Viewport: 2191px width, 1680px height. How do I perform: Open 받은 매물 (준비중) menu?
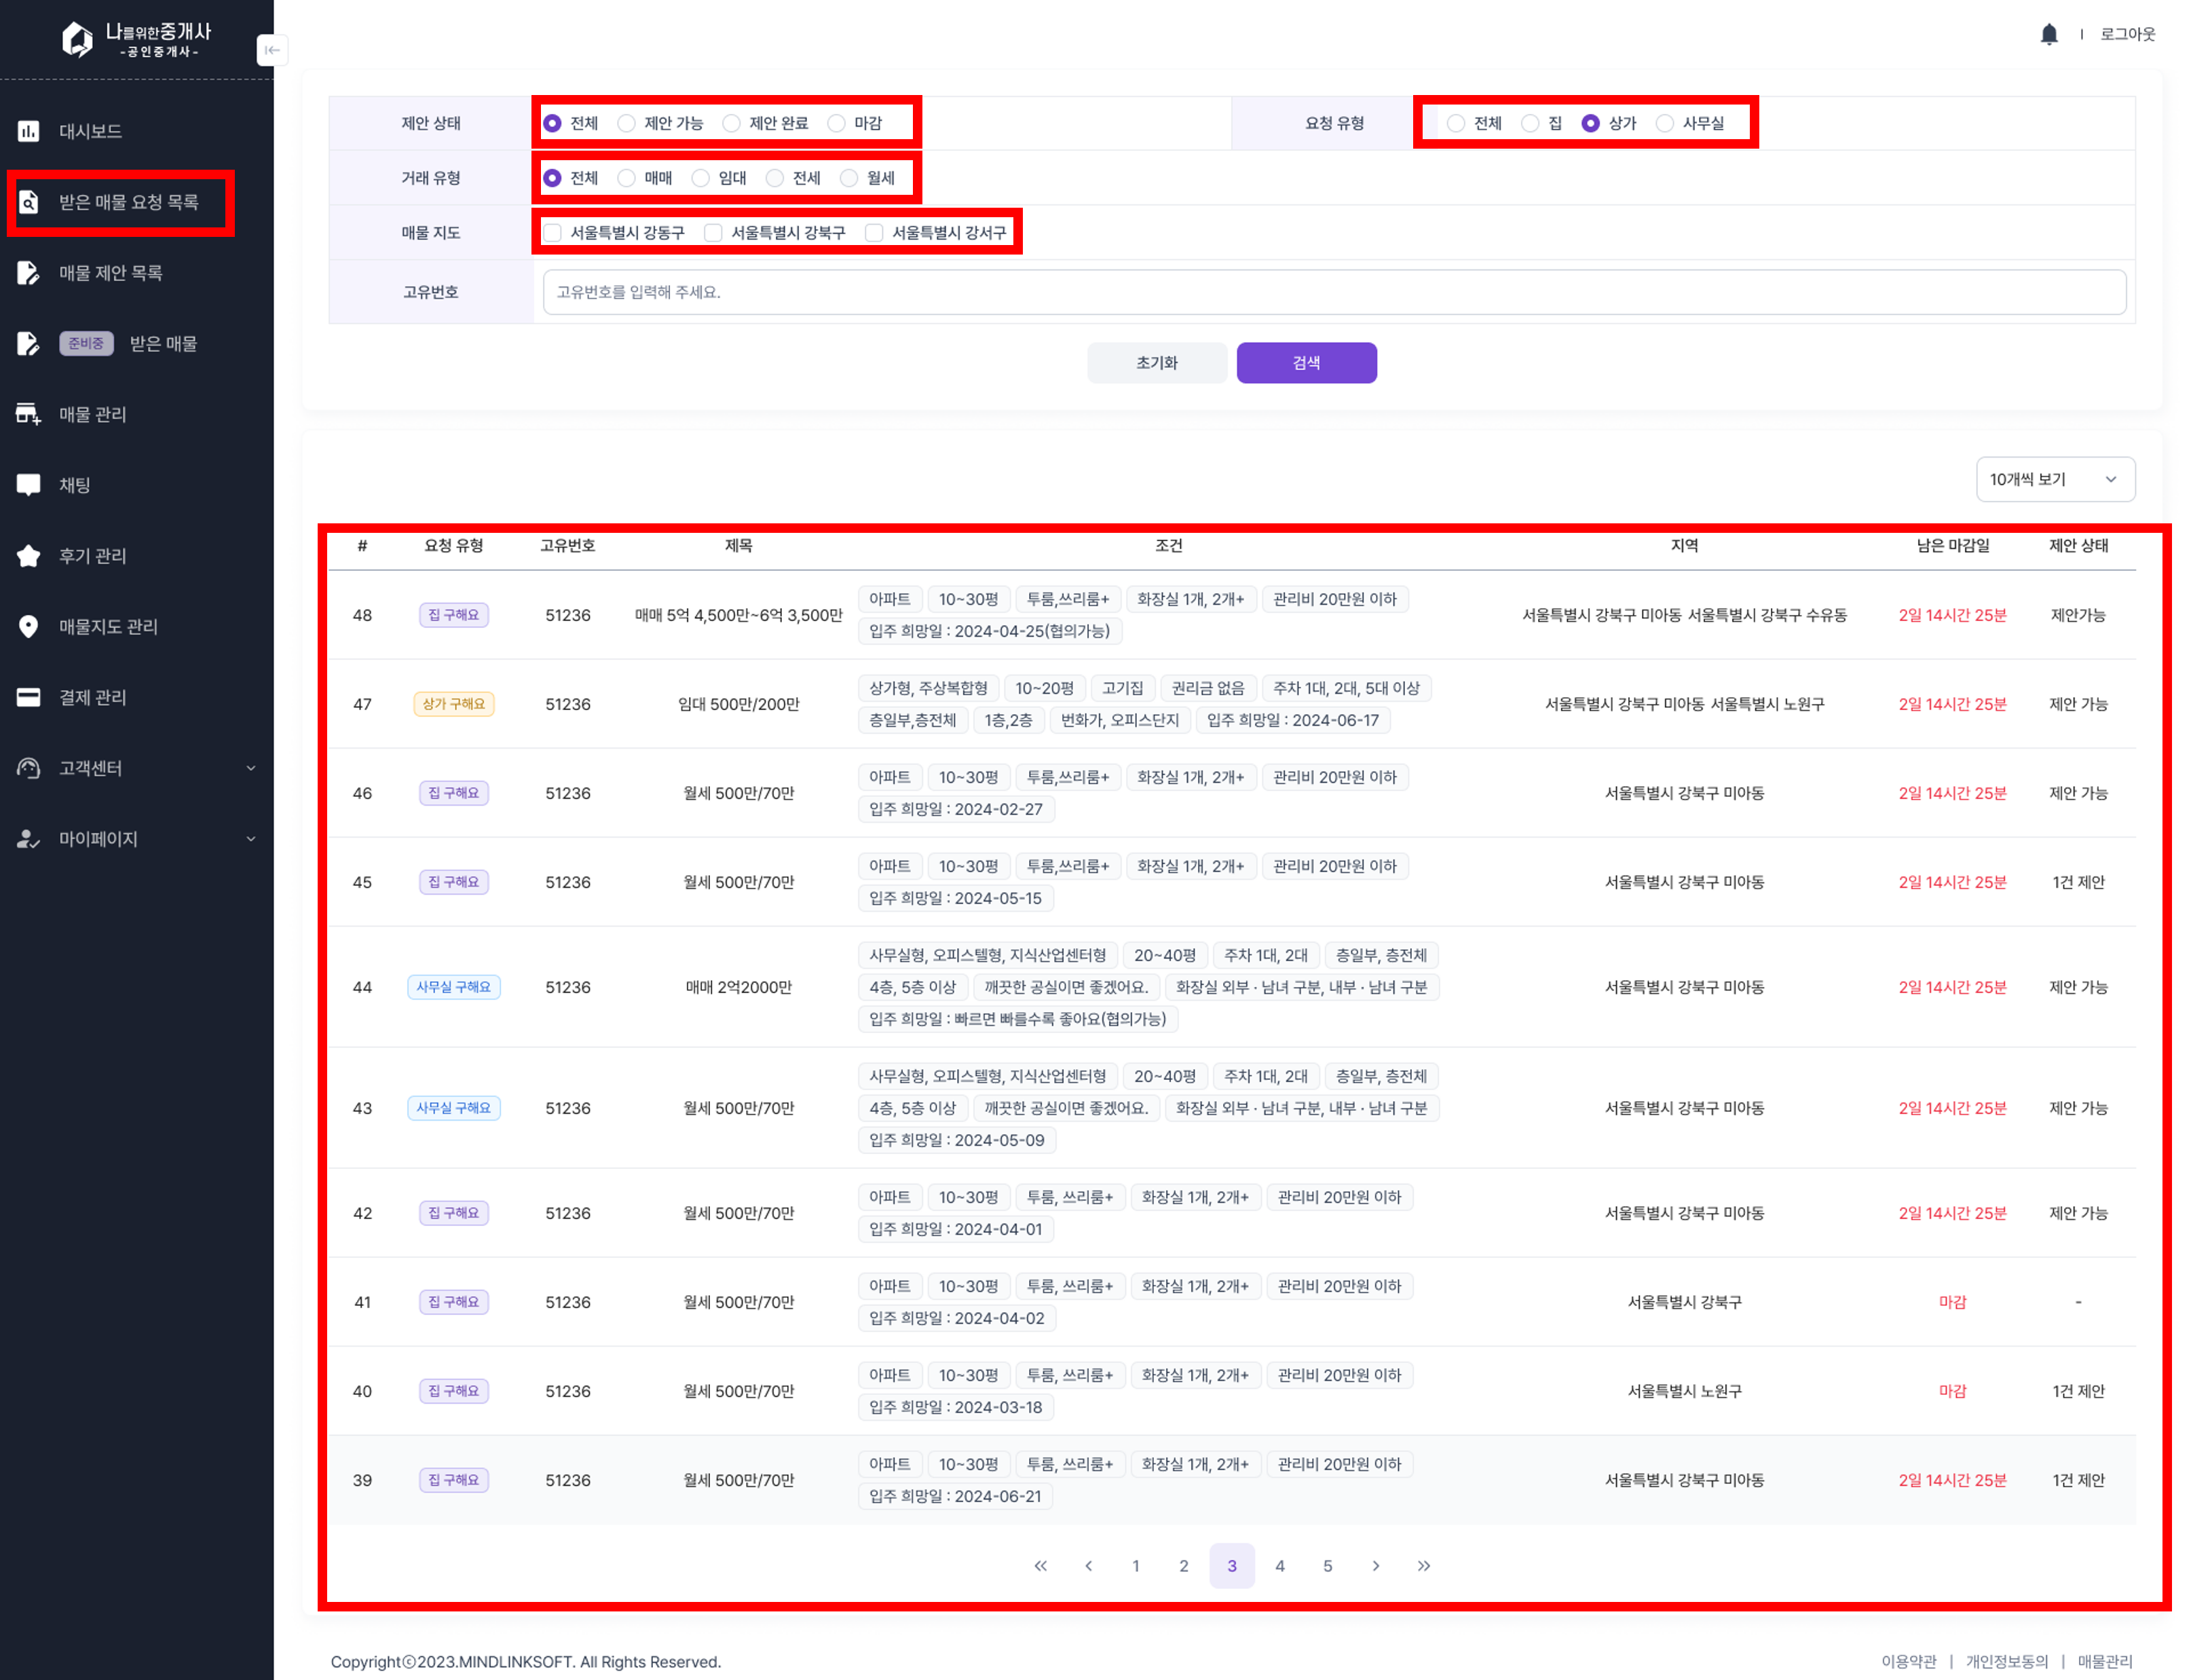[163, 344]
